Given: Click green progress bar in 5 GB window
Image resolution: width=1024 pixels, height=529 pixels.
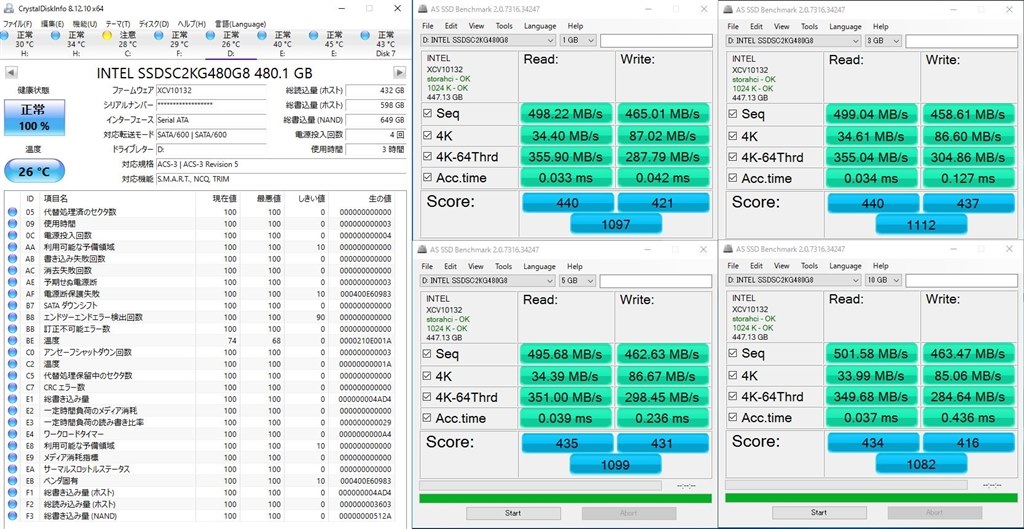Looking at the screenshot, I should point(566,498).
